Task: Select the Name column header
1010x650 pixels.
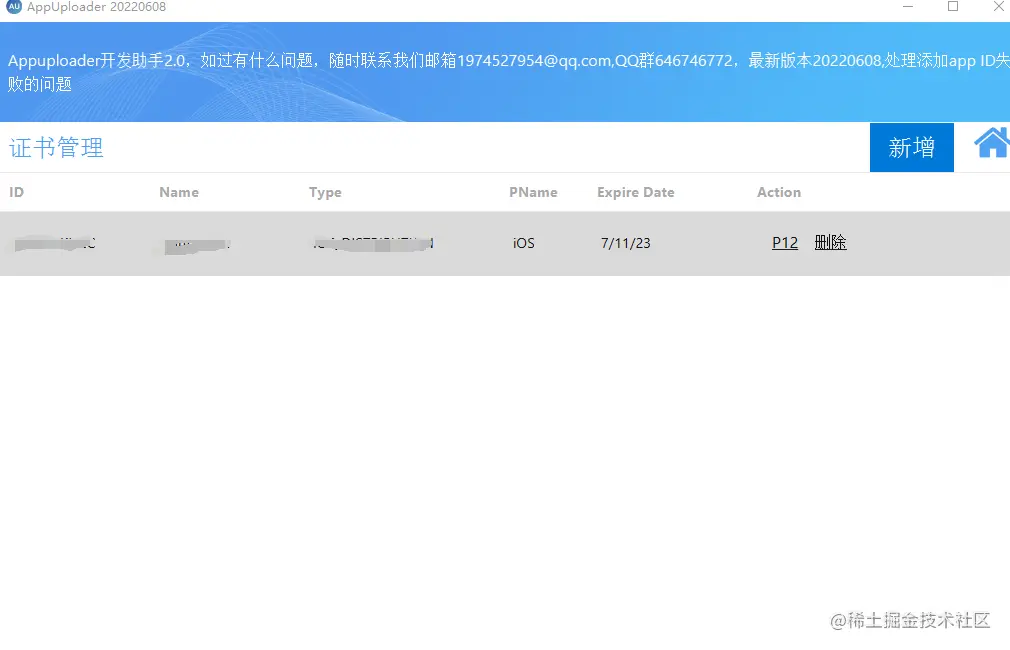Action: click(179, 192)
